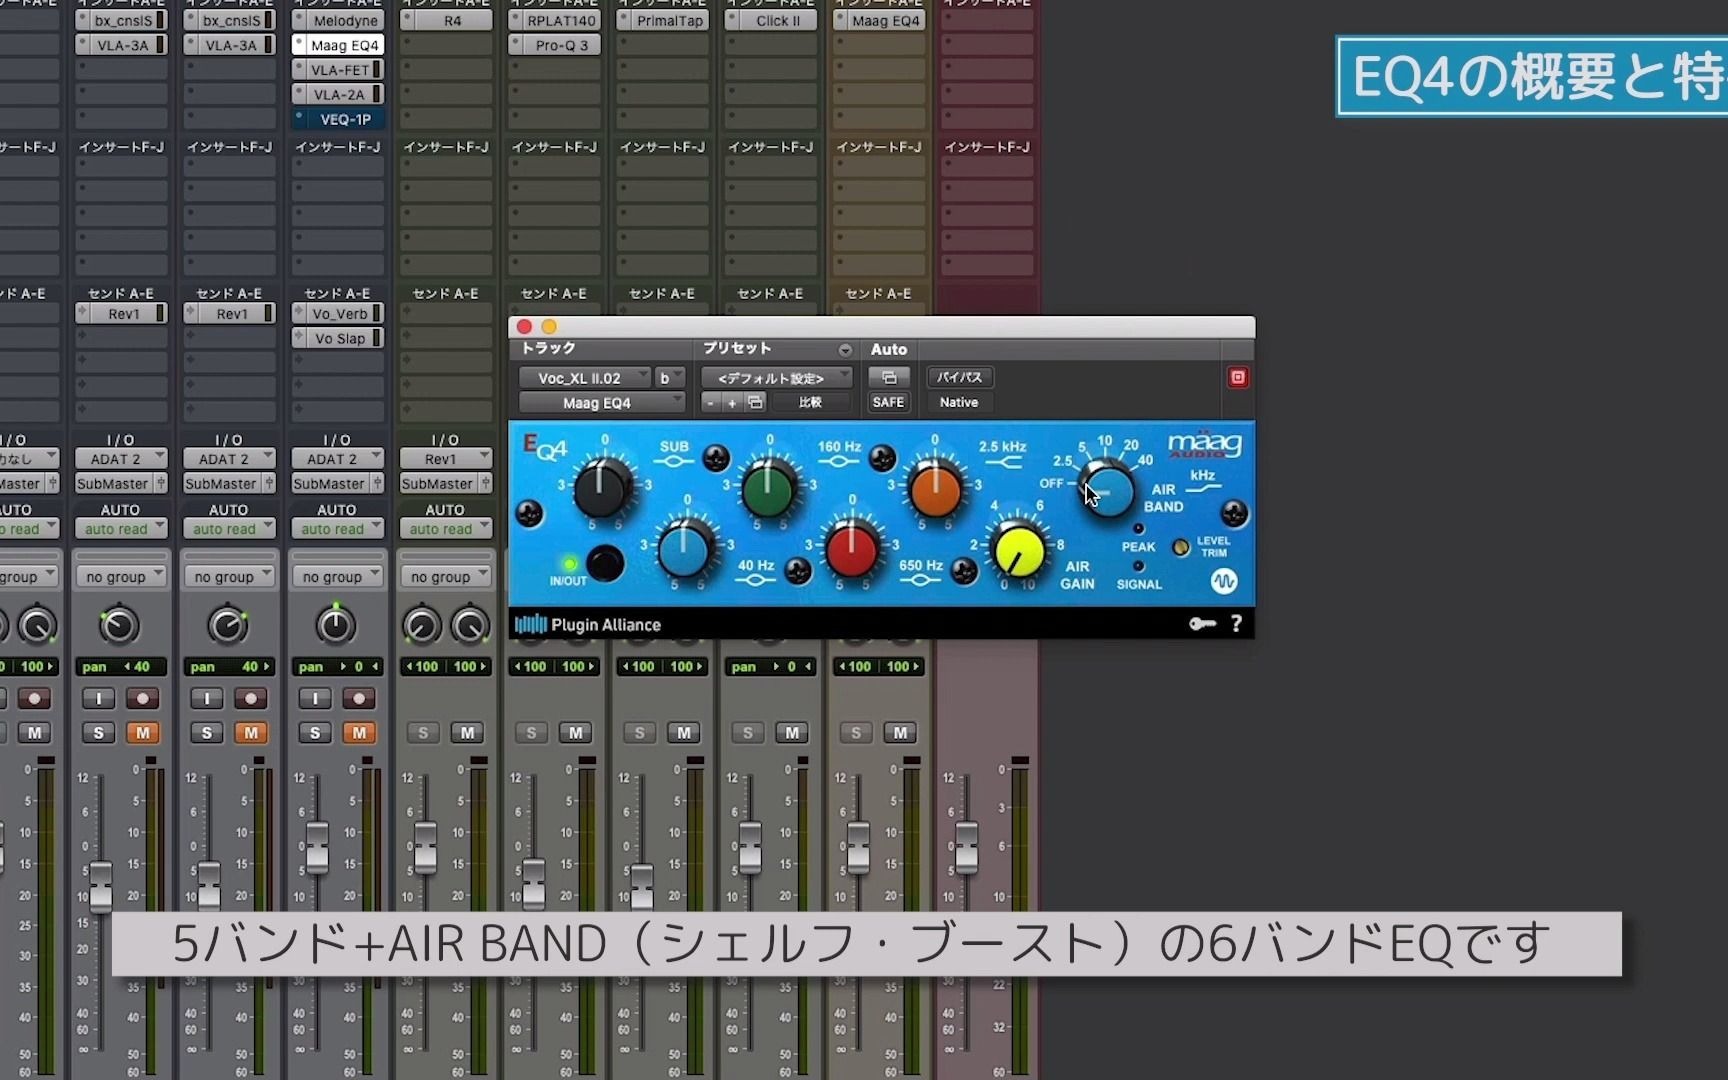This screenshot has height=1080, width=1728.
Task: Open the VLA-2A insert
Action: [x=338, y=94]
